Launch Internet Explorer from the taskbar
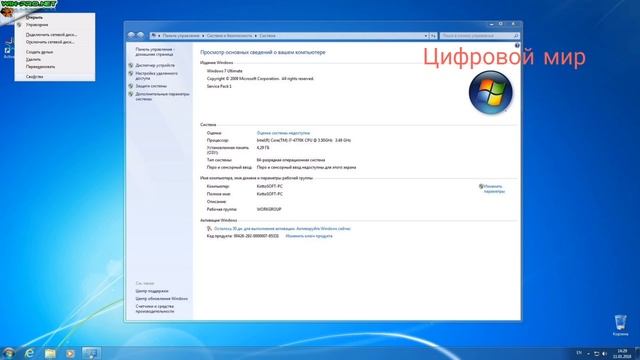 (x=29, y=353)
